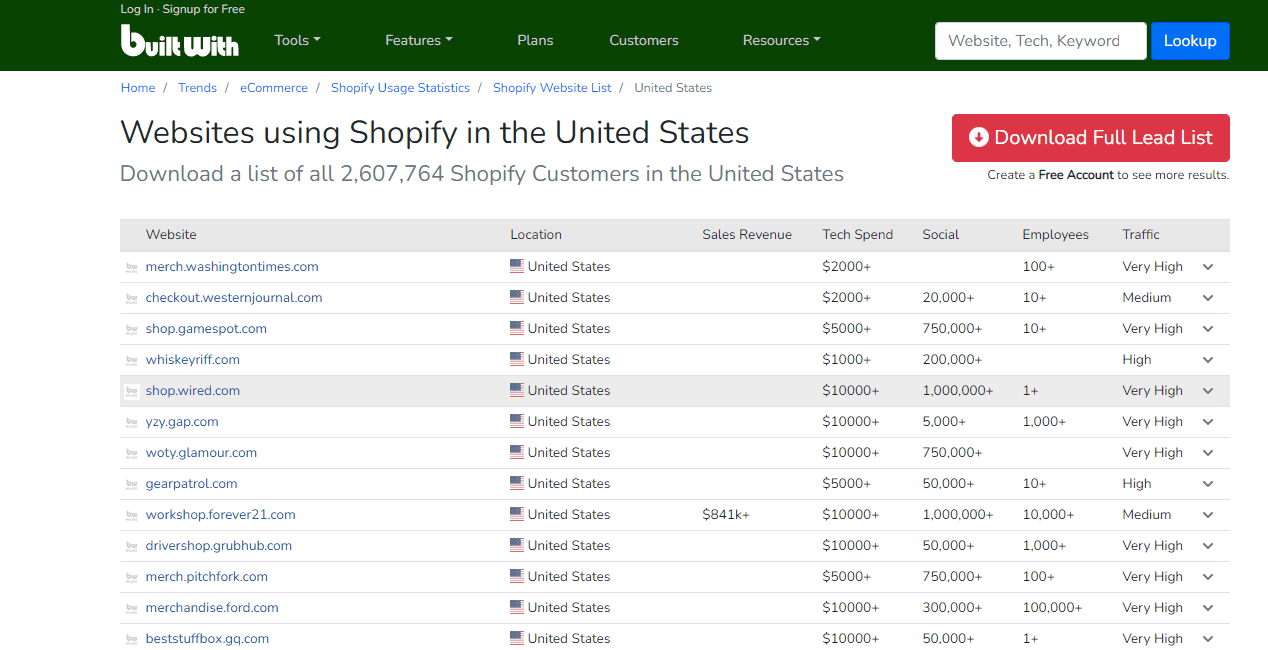Click the bw thumbnail icon beside merch.washingtontimes.com
This screenshot has height=650, width=1268.
tap(132, 266)
